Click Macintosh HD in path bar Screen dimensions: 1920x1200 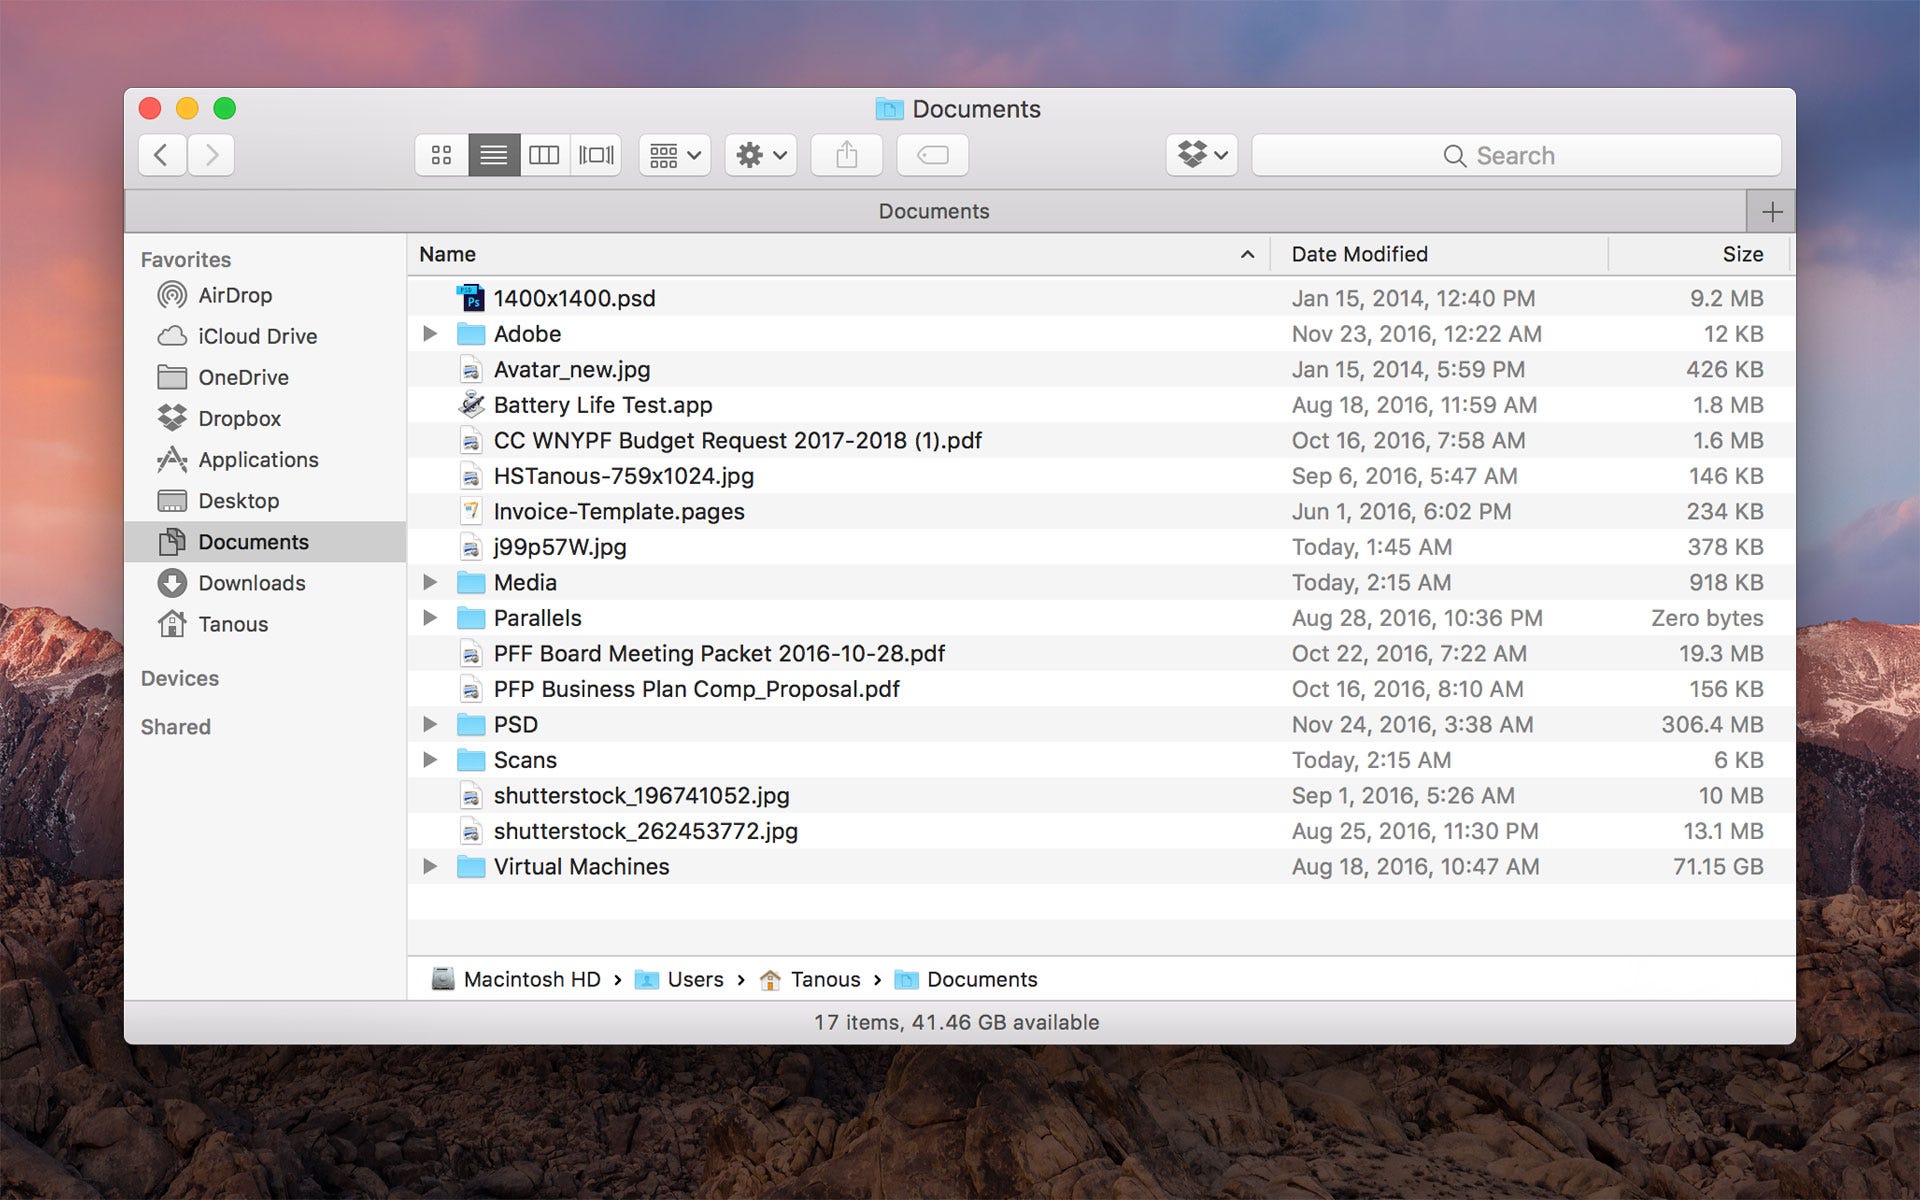coord(516,979)
